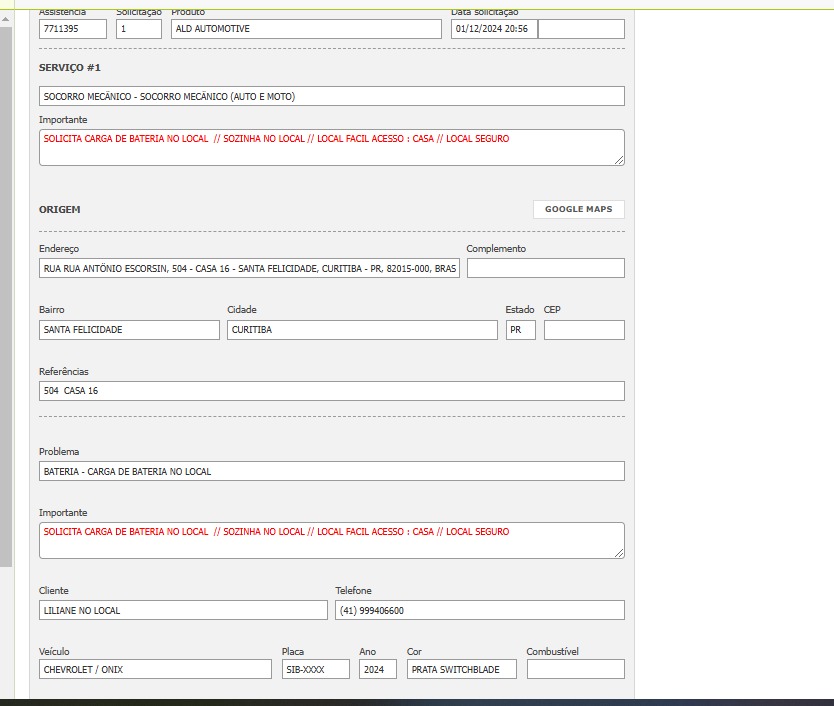The image size is (834, 706).
Task: Click the Estado field showing PR
Action: point(520,330)
